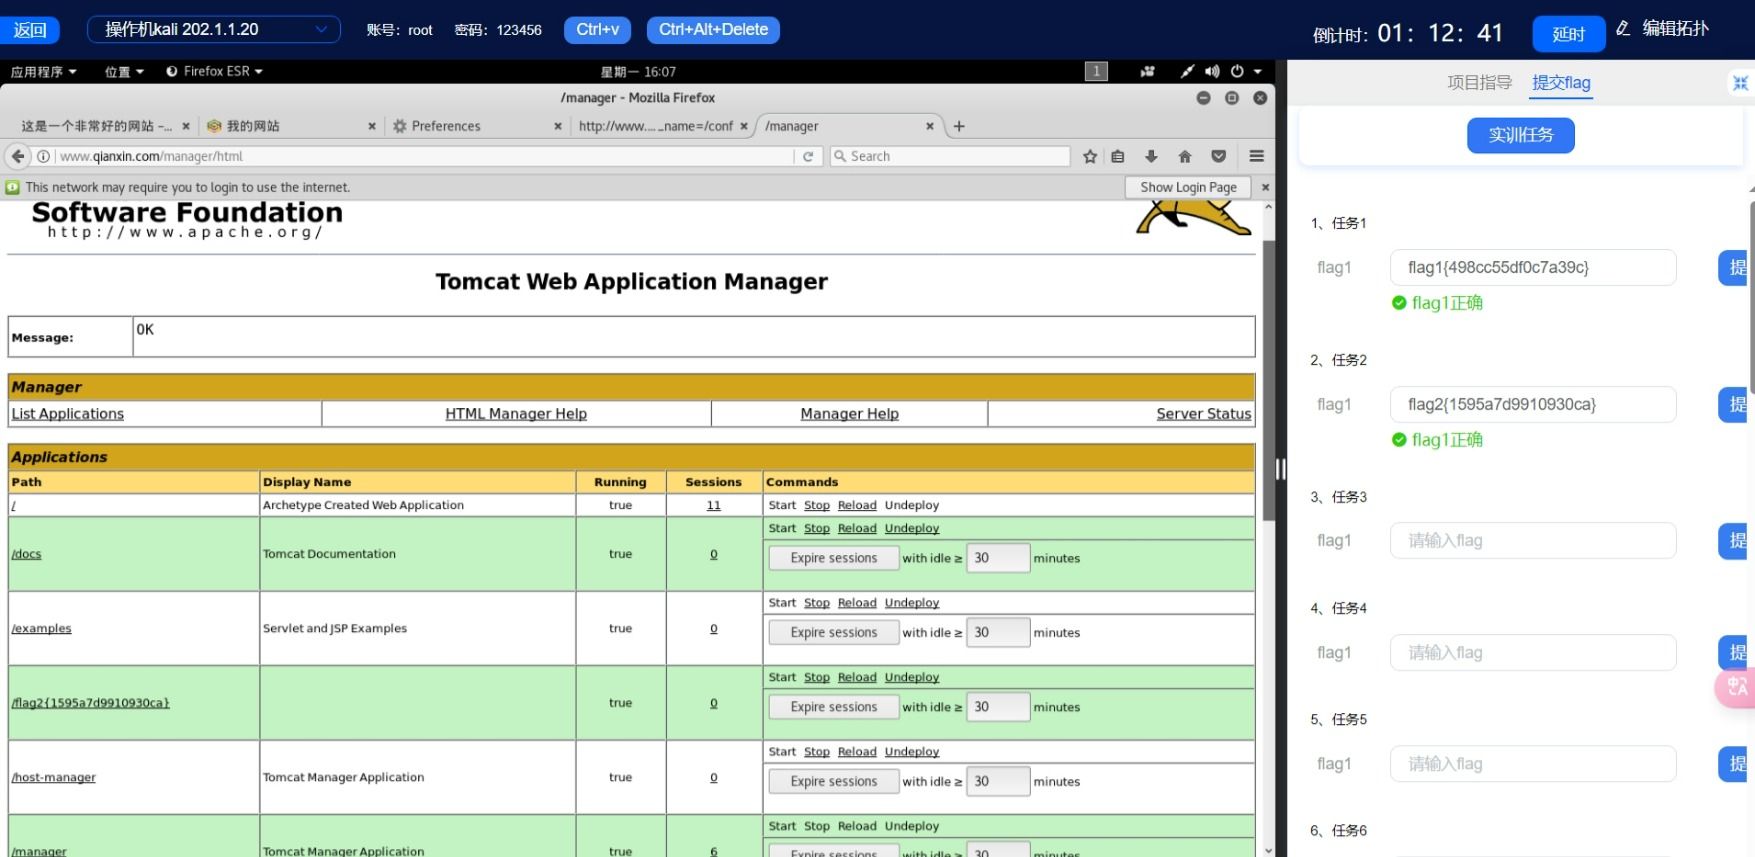The width and height of the screenshot is (1755, 857).
Task: Open the 项目指导 tab
Action: [1479, 83]
